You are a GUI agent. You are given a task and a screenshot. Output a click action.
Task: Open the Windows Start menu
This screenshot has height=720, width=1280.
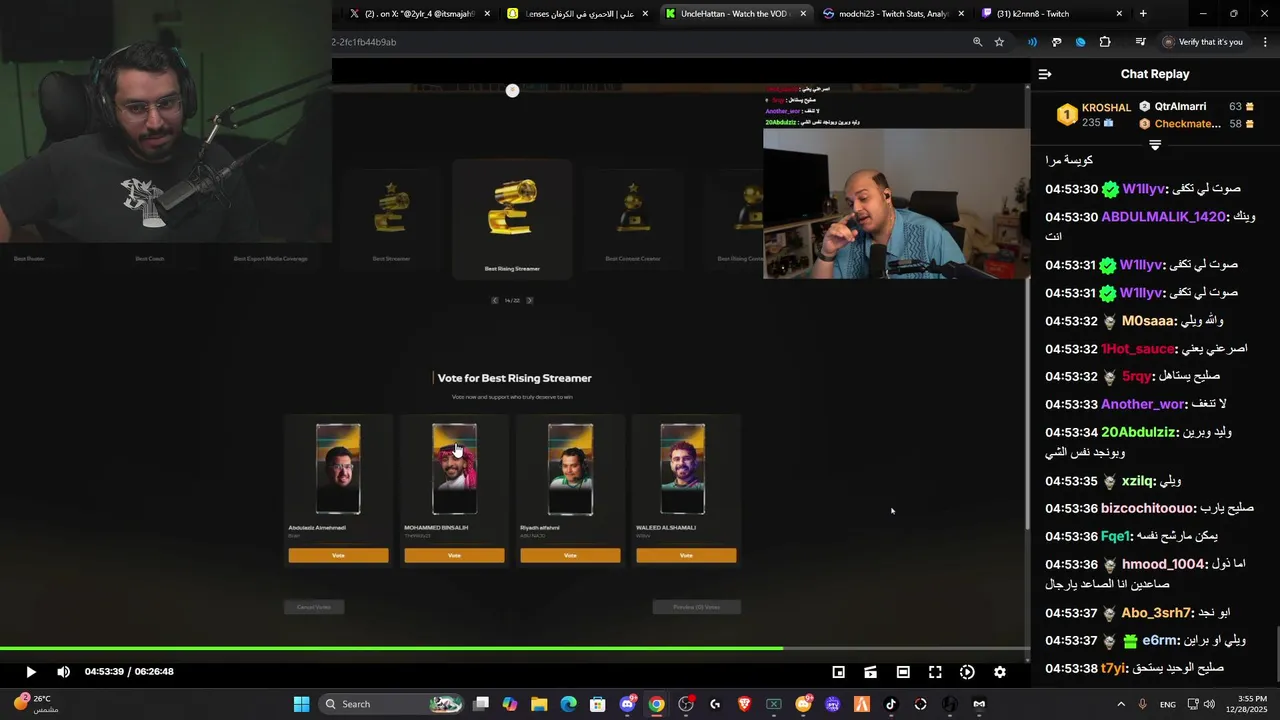coord(301,704)
